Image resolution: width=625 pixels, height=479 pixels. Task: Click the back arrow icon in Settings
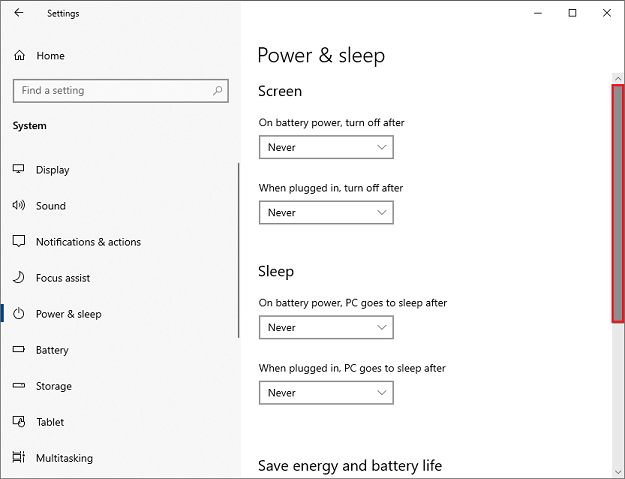(x=20, y=13)
